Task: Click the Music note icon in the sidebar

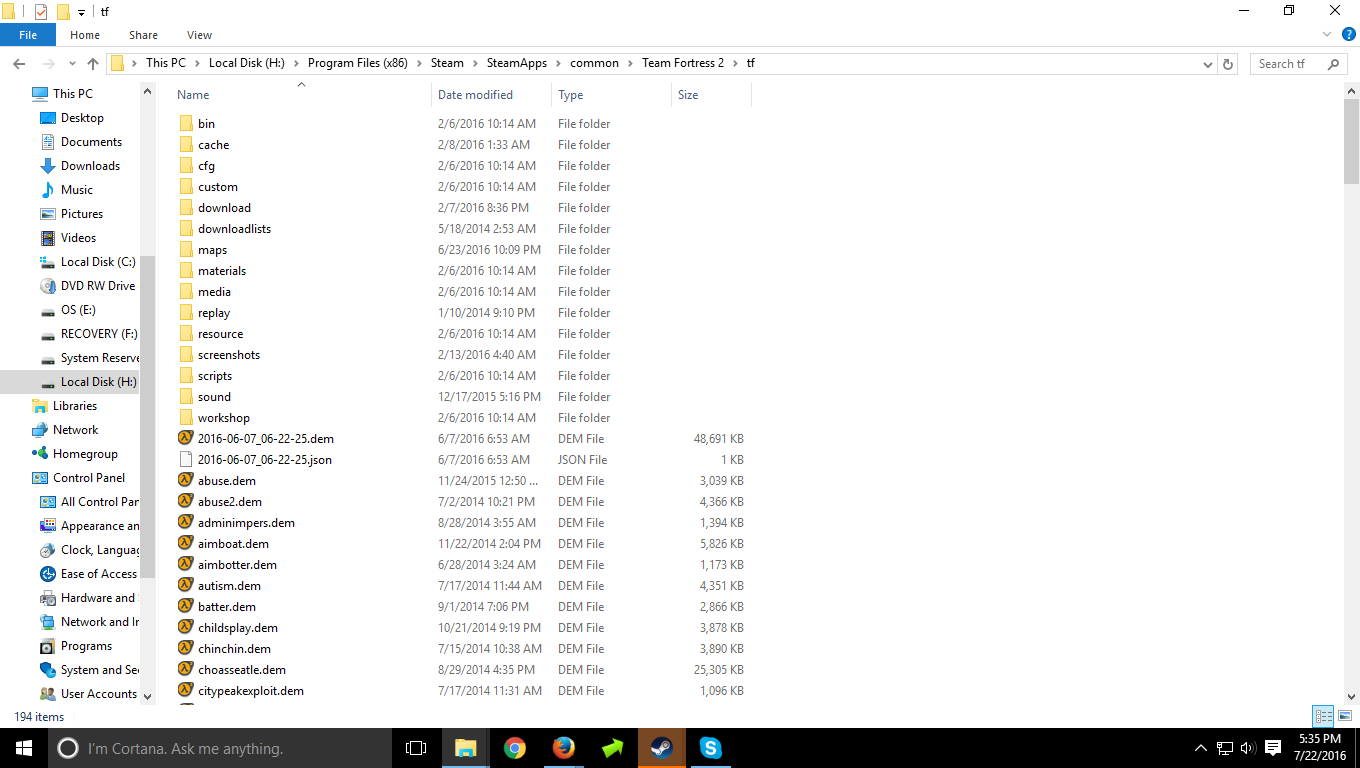Action: 47,189
